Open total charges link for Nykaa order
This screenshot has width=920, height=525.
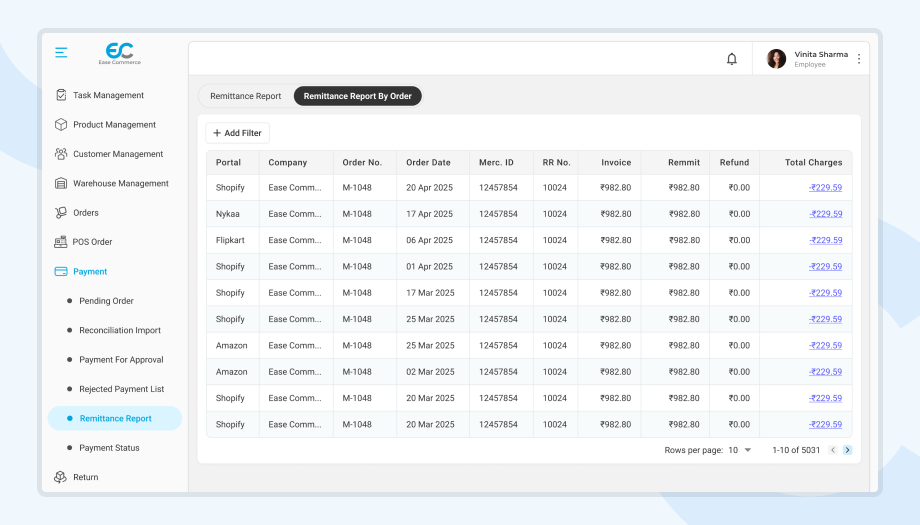pyautogui.click(x=826, y=214)
